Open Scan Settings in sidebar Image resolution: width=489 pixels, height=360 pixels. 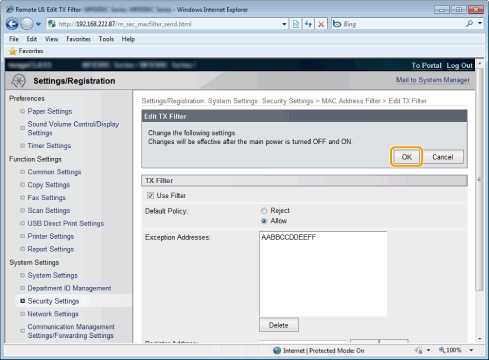pos(49,211)
